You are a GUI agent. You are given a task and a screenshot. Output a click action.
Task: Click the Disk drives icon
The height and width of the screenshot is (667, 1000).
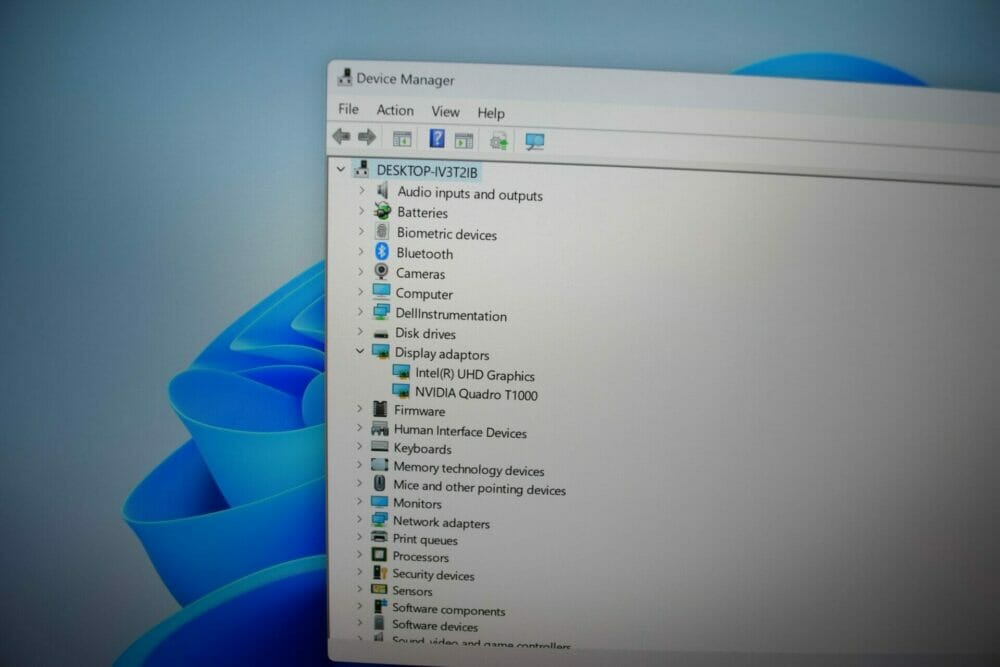coord(381,334)
